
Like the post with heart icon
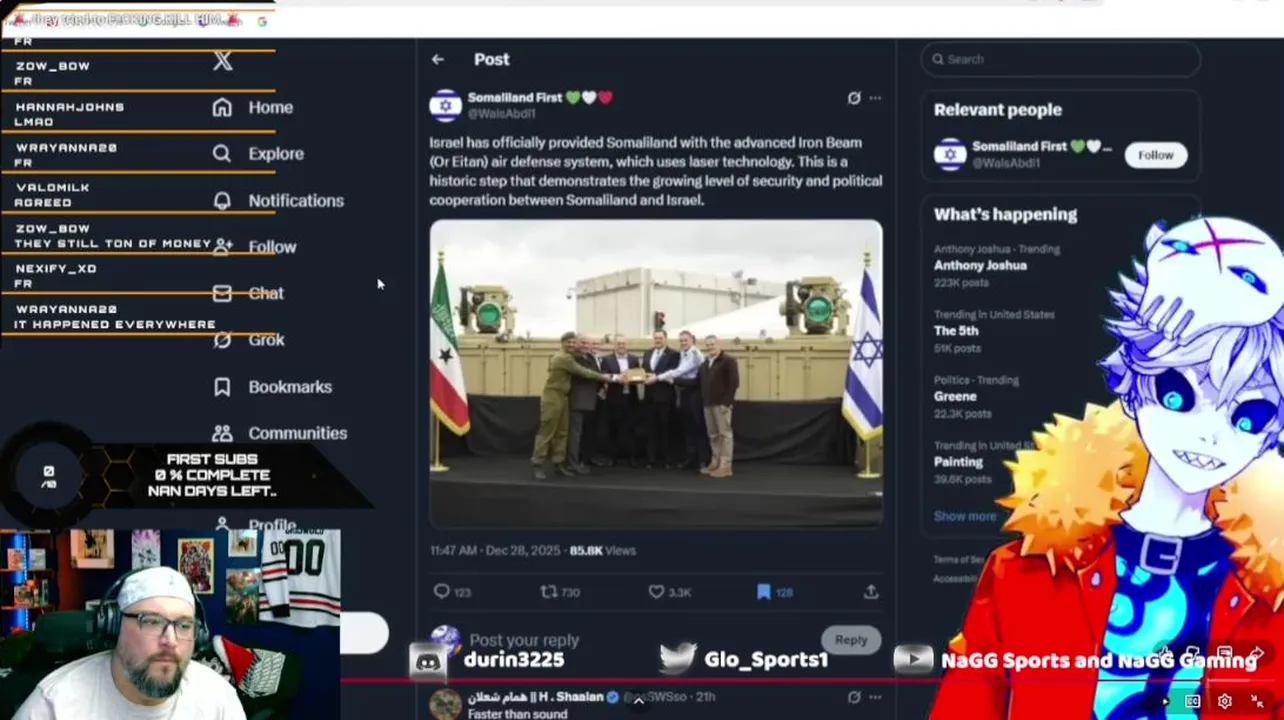point(656,592)
